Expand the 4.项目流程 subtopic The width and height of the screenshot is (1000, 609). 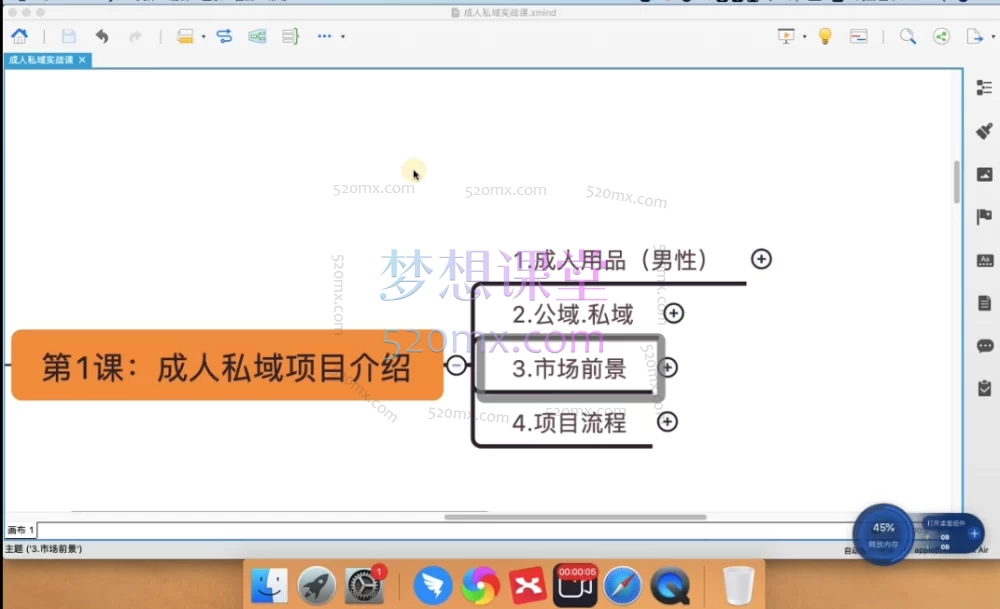tap(667, 422)
